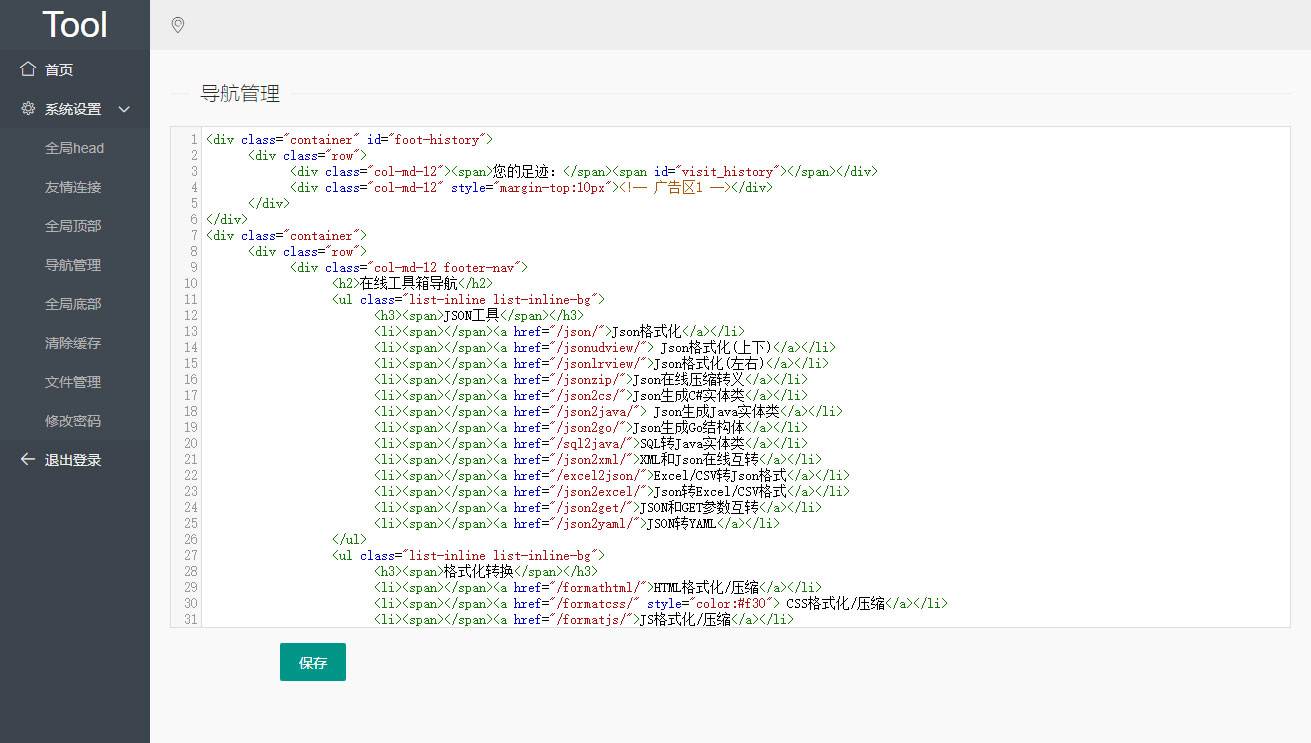Click the location pin icon in top bar
The image size is (1311, 743).
coord(178,25)
